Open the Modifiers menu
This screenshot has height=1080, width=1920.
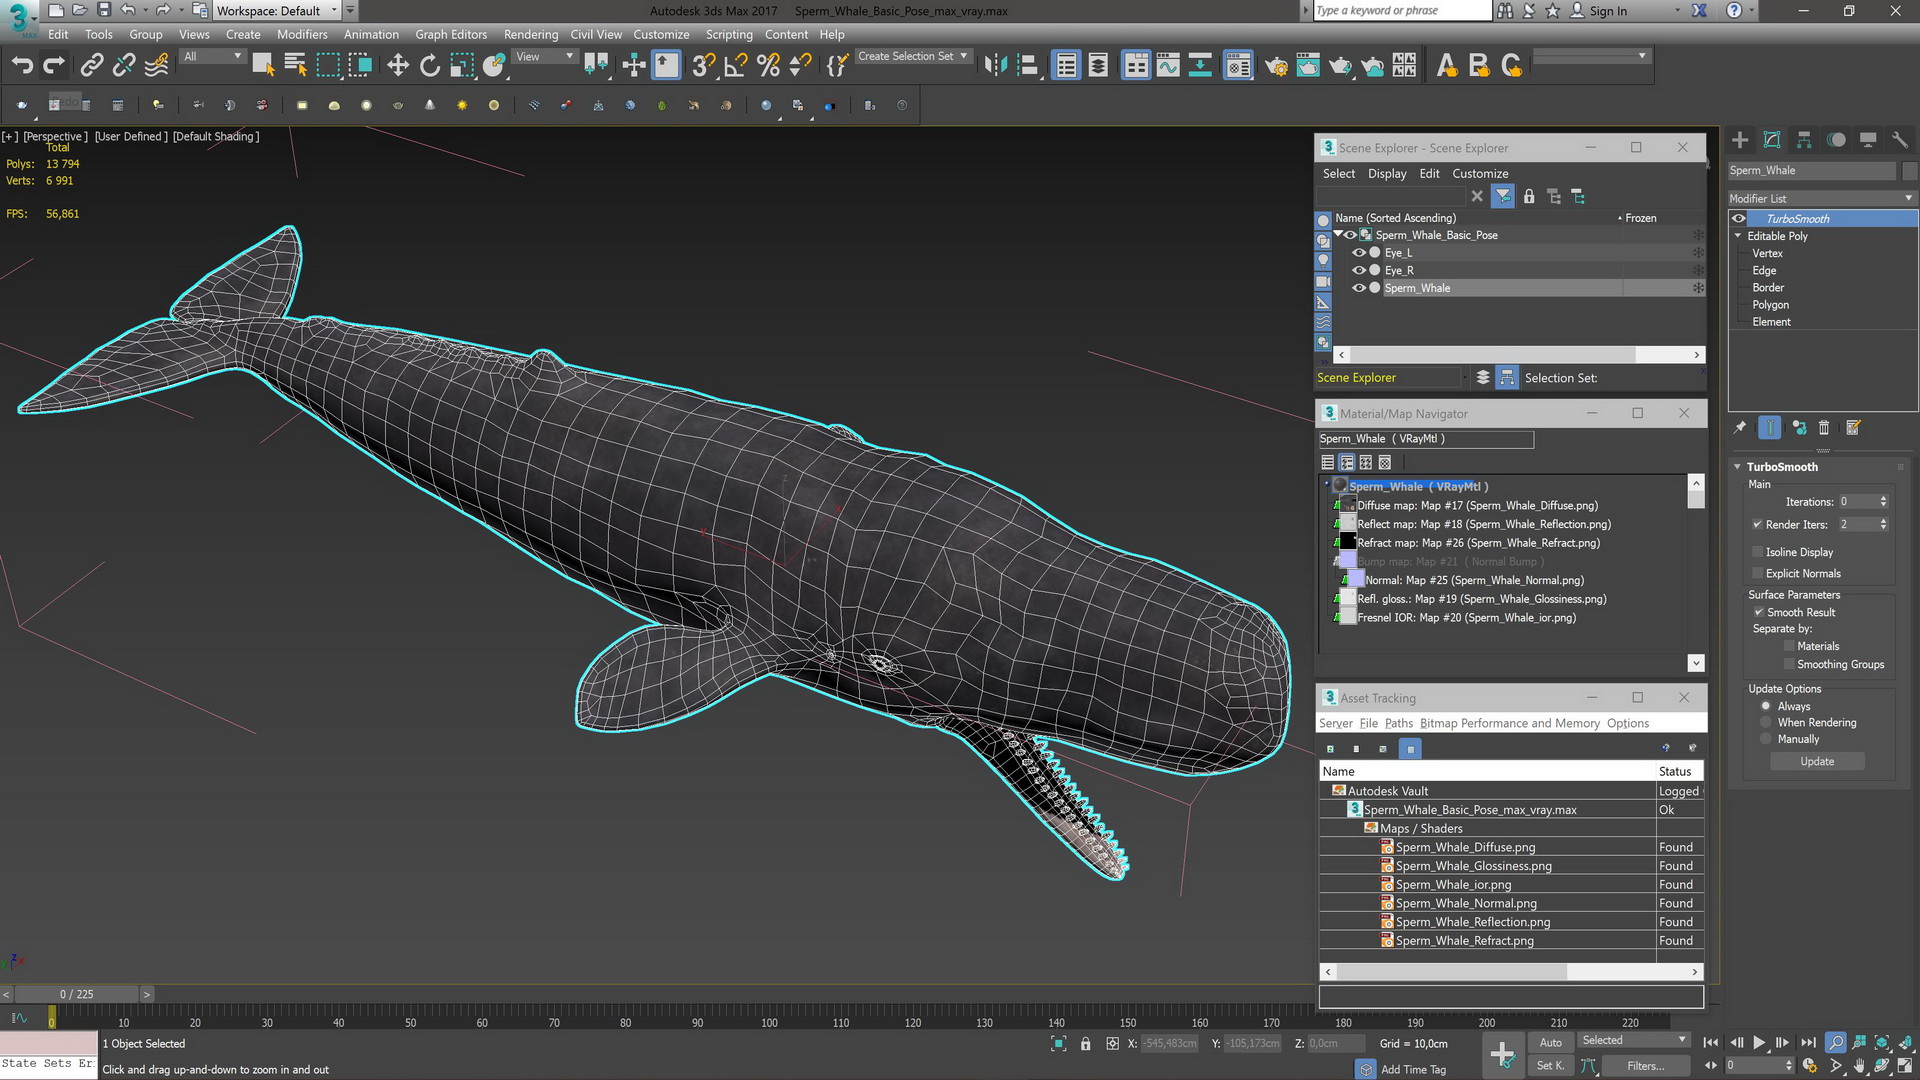(x=302, y=34)
